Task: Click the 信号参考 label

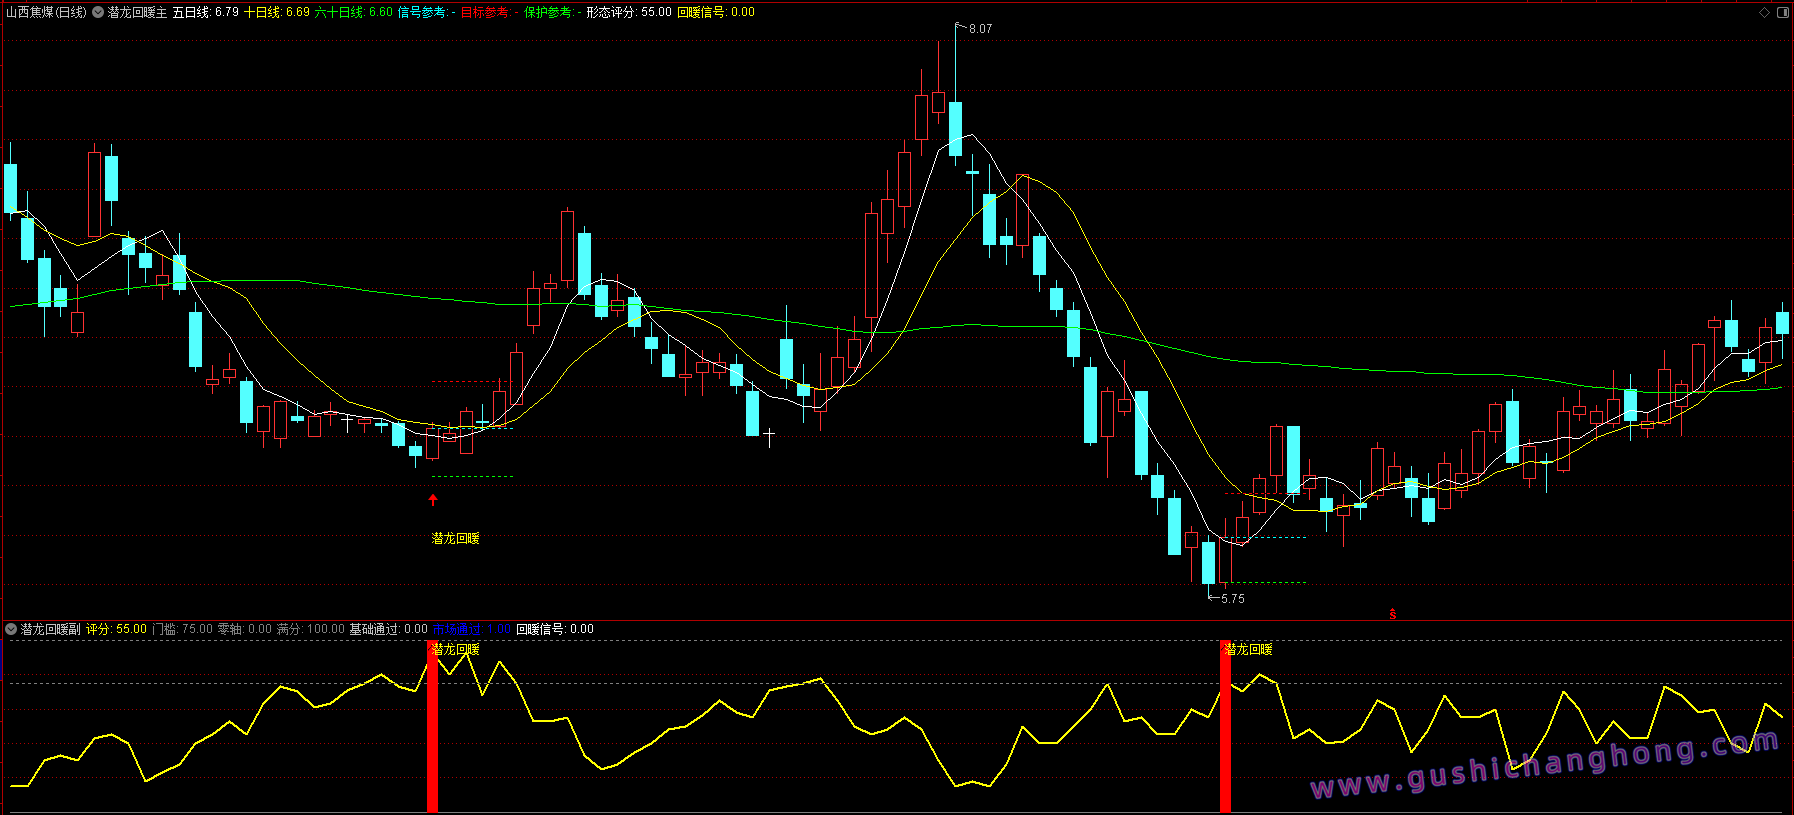Action: pyautogui.click(x=424, y=13)
